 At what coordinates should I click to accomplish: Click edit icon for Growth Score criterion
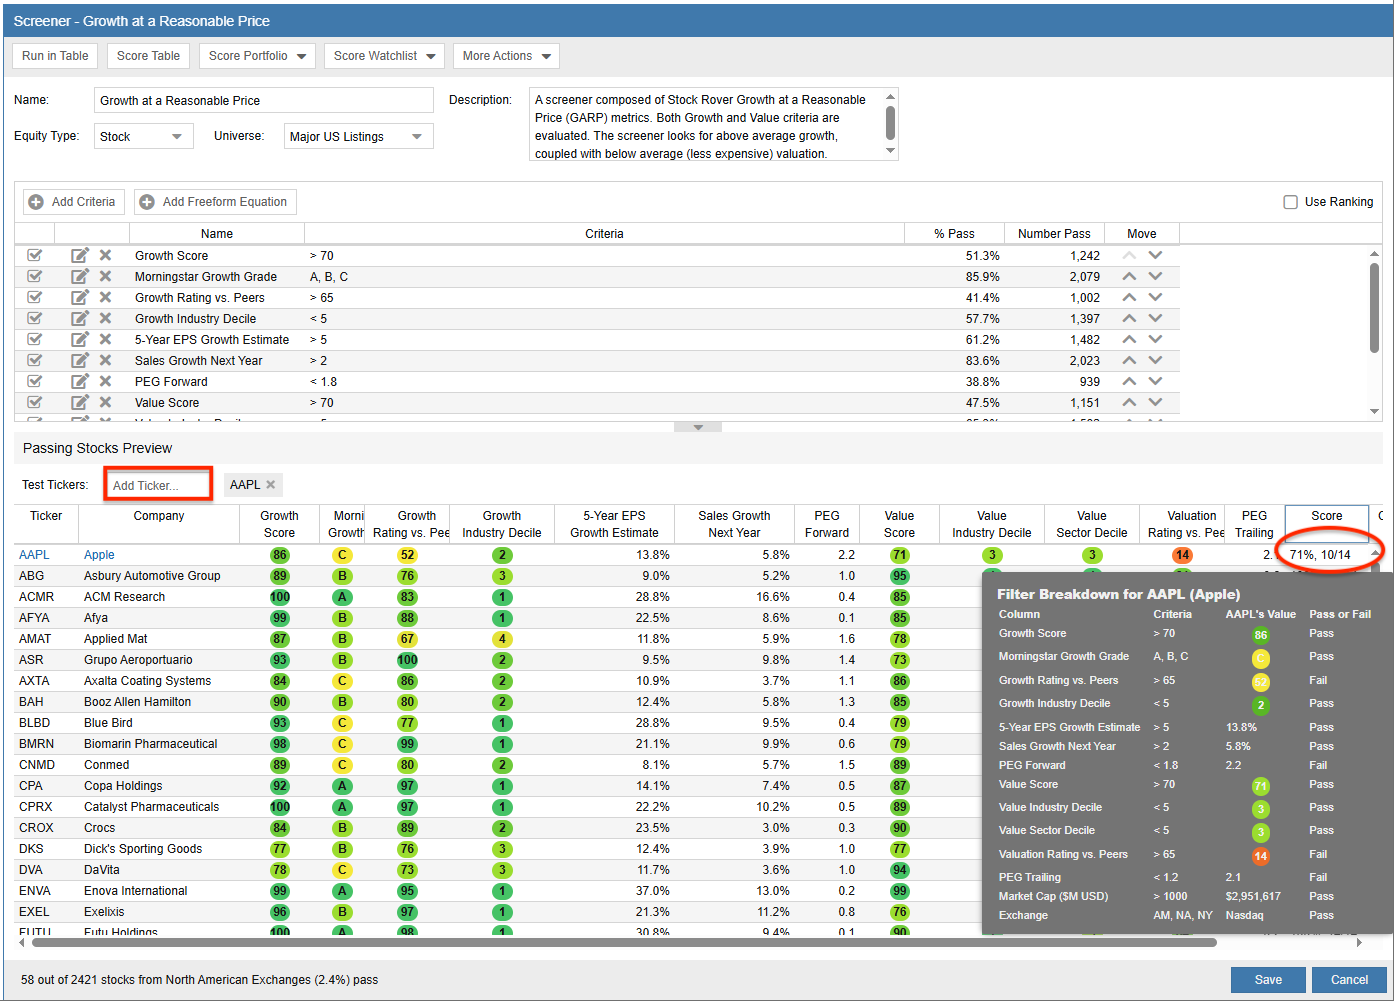click(80, 256)
